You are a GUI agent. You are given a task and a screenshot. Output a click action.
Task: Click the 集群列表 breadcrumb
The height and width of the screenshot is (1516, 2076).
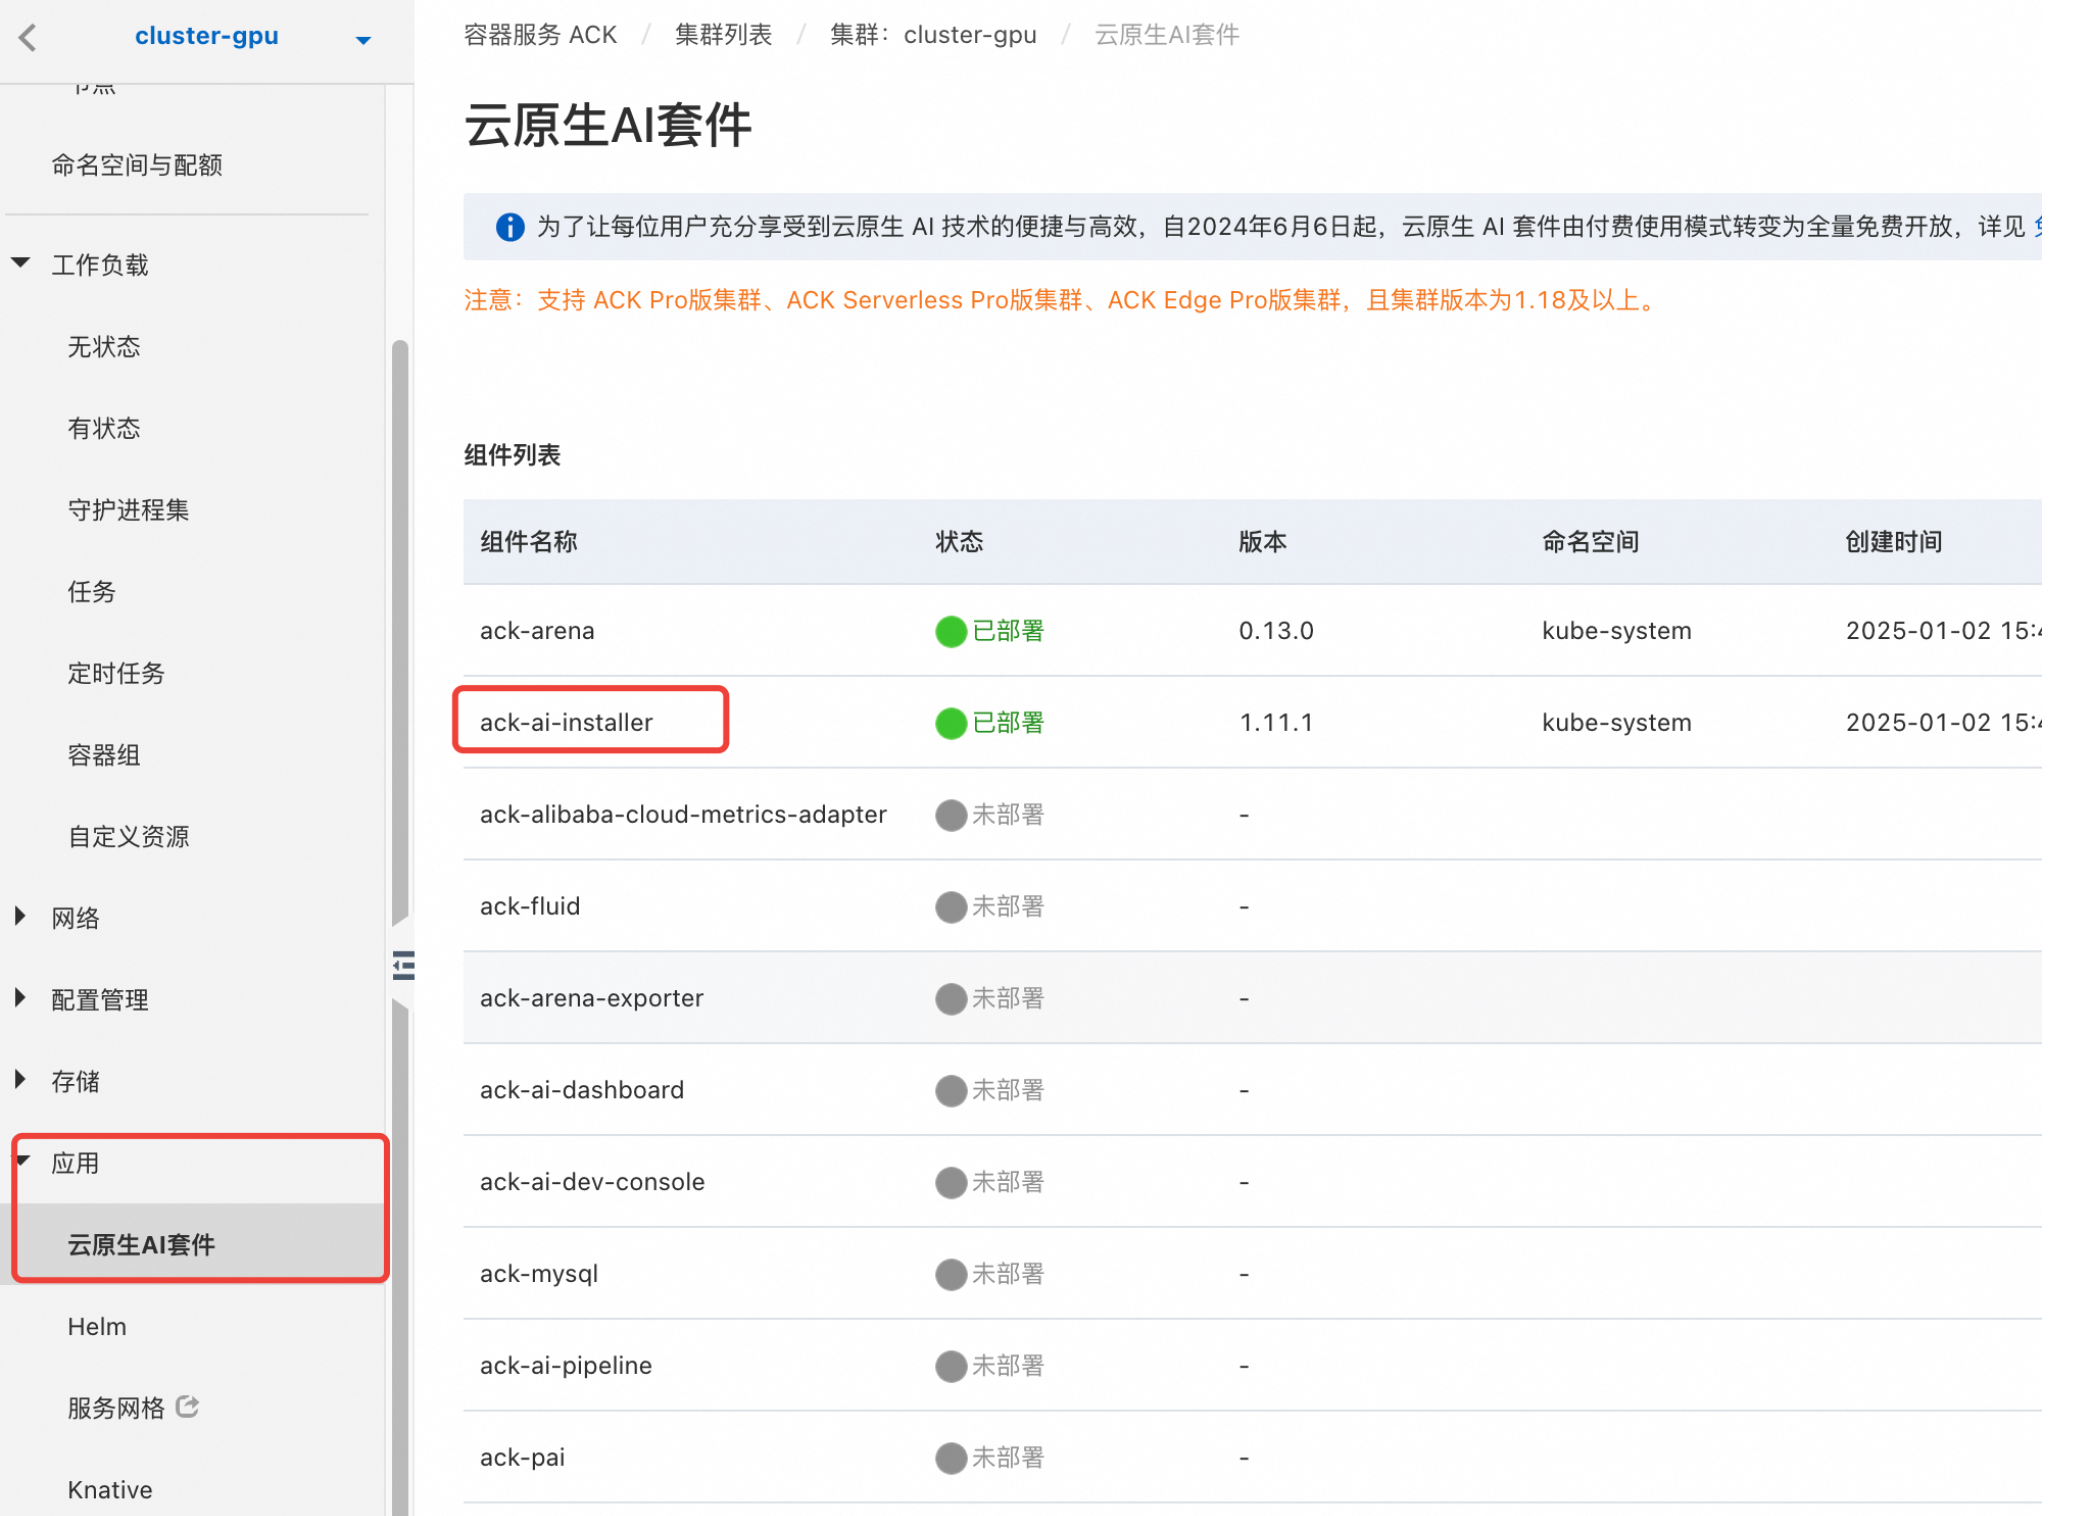724,35
